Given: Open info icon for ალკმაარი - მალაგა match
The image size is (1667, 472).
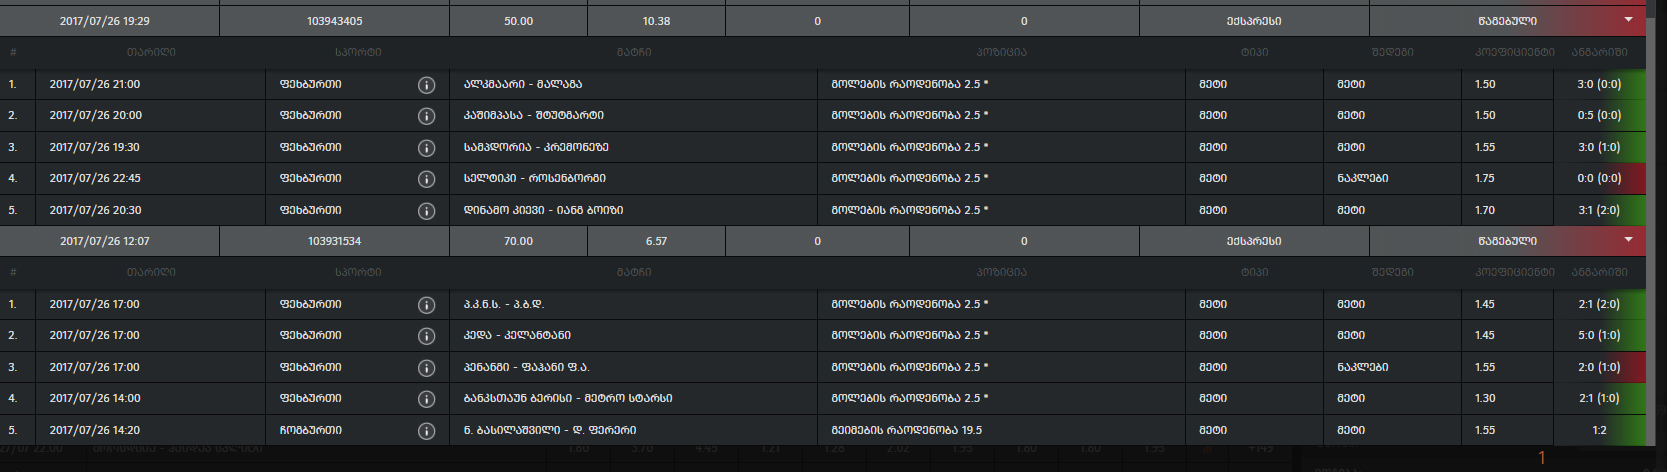Looking at the screenshot, I should click(x=426, y=85).
